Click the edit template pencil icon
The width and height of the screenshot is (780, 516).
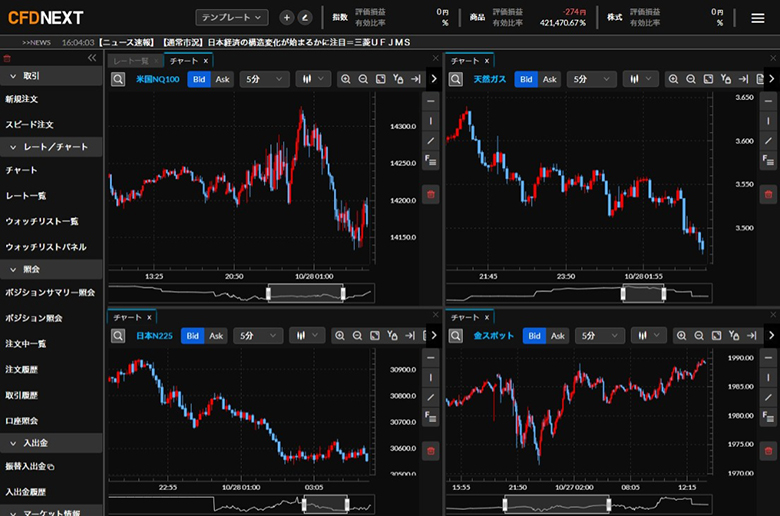[305, 17]
